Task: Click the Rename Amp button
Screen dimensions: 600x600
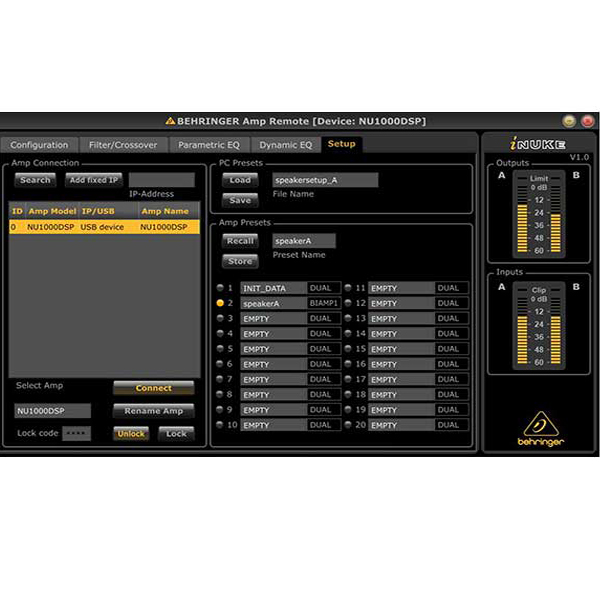Action: (154, 411)
